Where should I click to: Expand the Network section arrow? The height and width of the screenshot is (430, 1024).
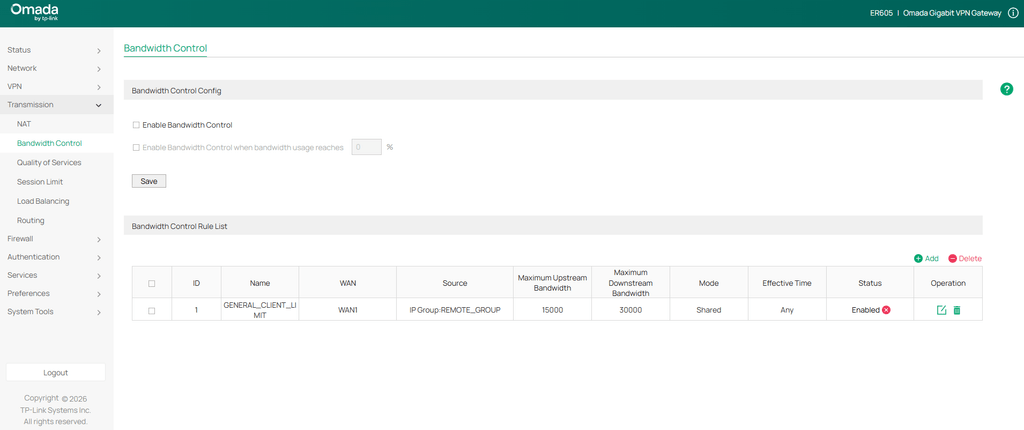pyautogui.click(x=99, y=69)
